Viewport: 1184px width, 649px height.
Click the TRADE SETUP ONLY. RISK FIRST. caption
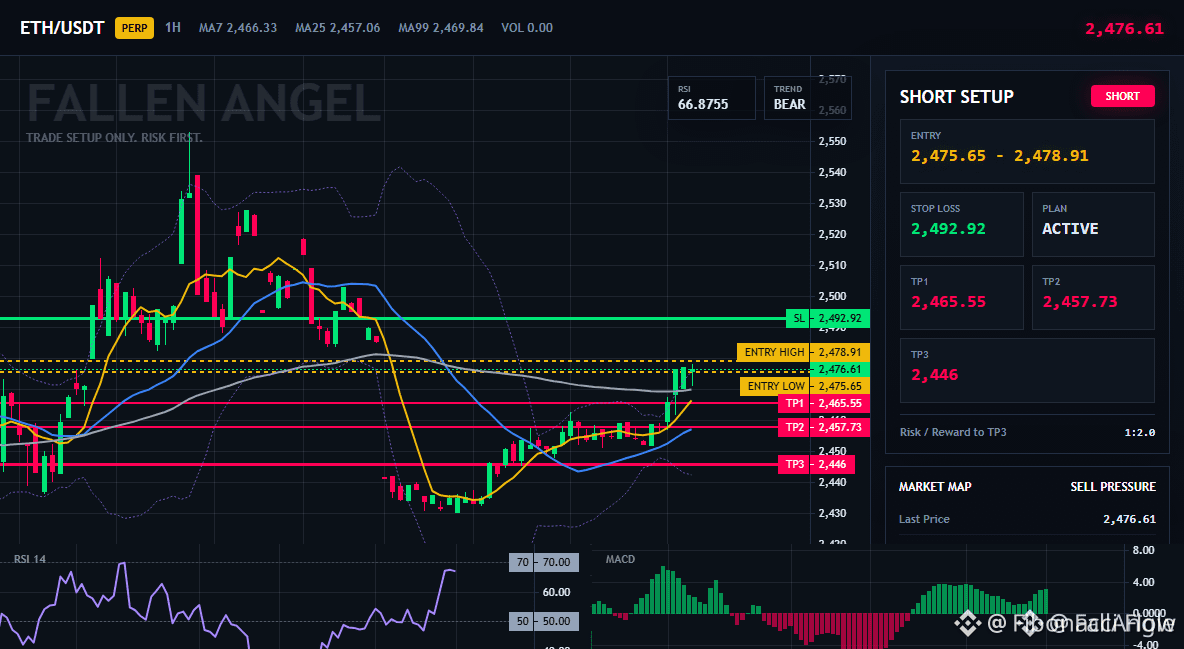(114, 138)
